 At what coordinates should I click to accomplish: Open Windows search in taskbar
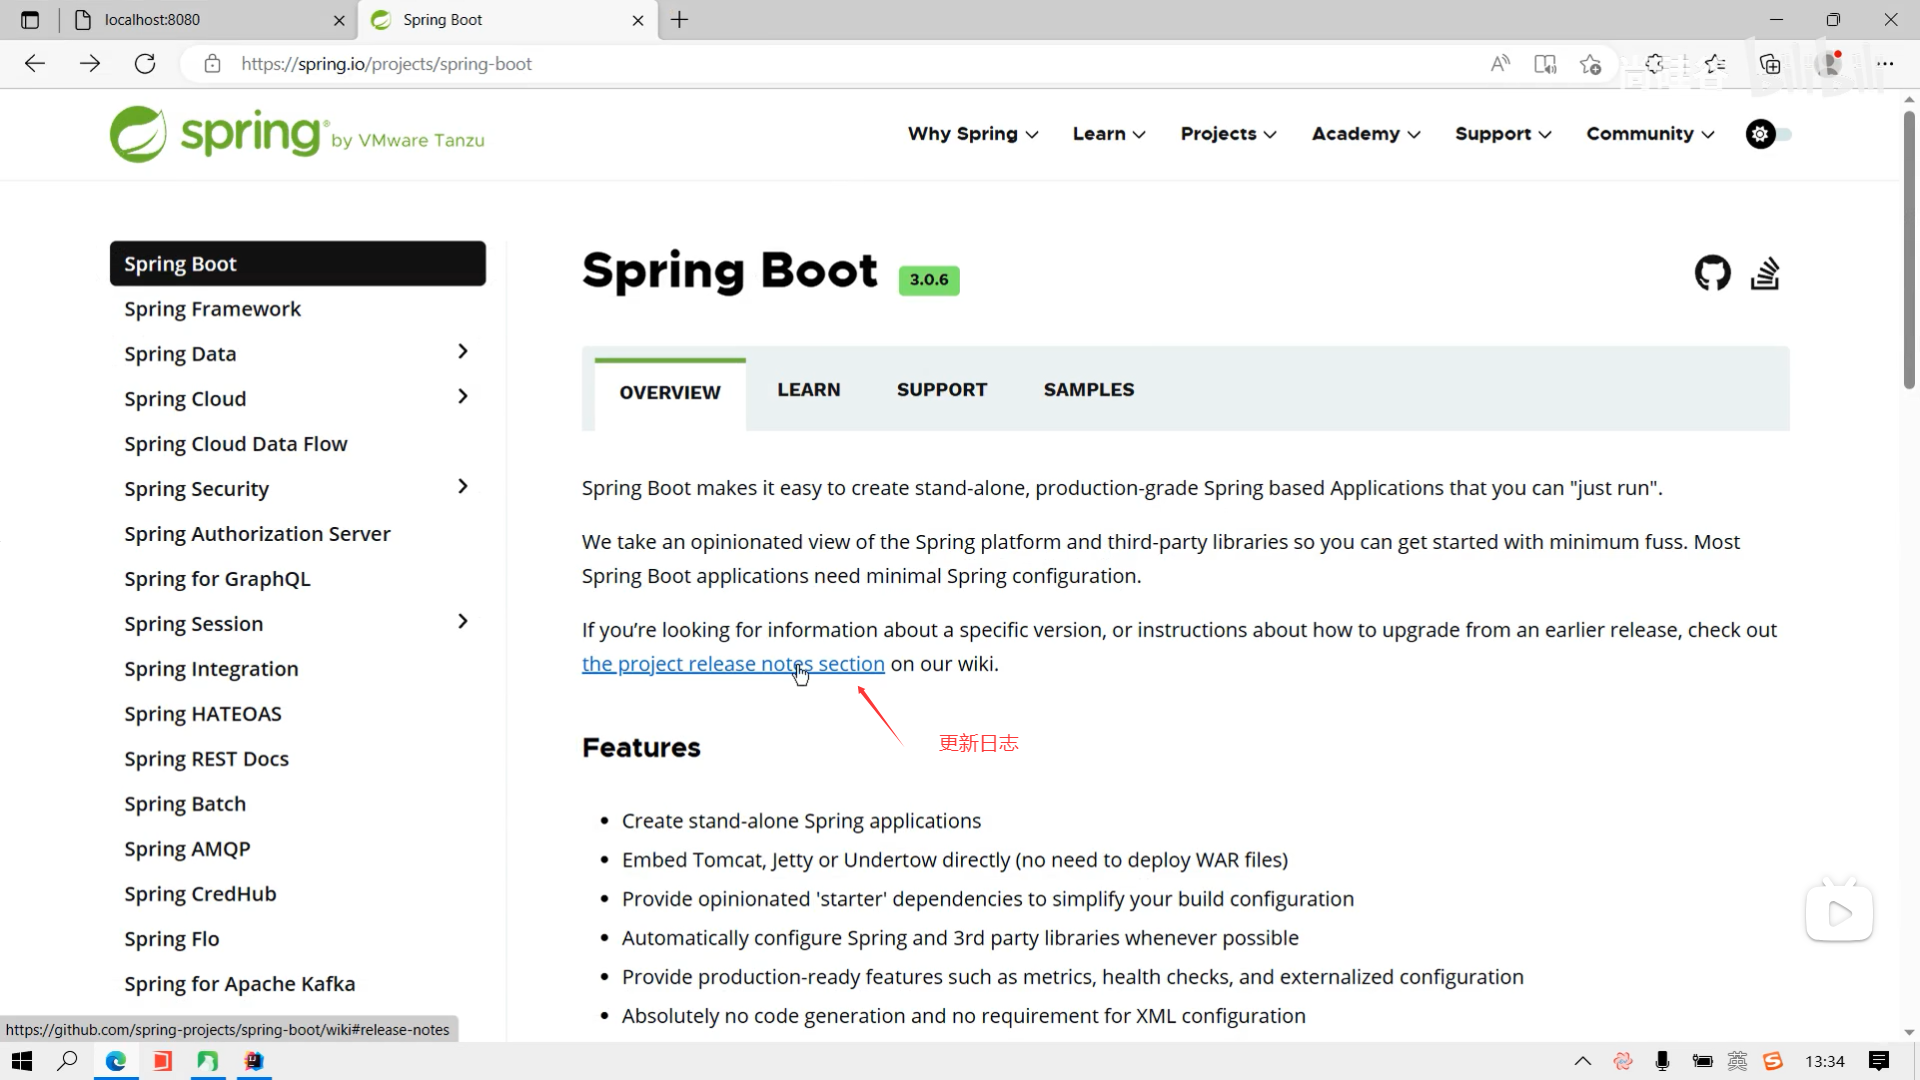click(67, 1061)
